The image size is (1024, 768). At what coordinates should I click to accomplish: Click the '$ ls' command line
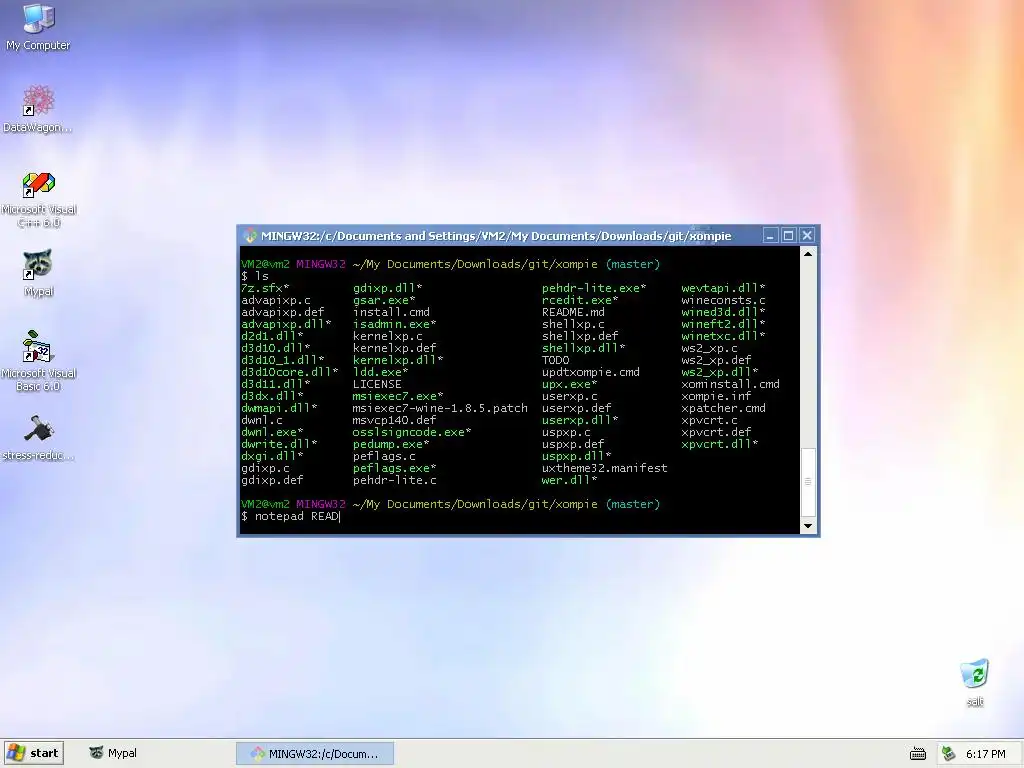click(x=255, y=276)
